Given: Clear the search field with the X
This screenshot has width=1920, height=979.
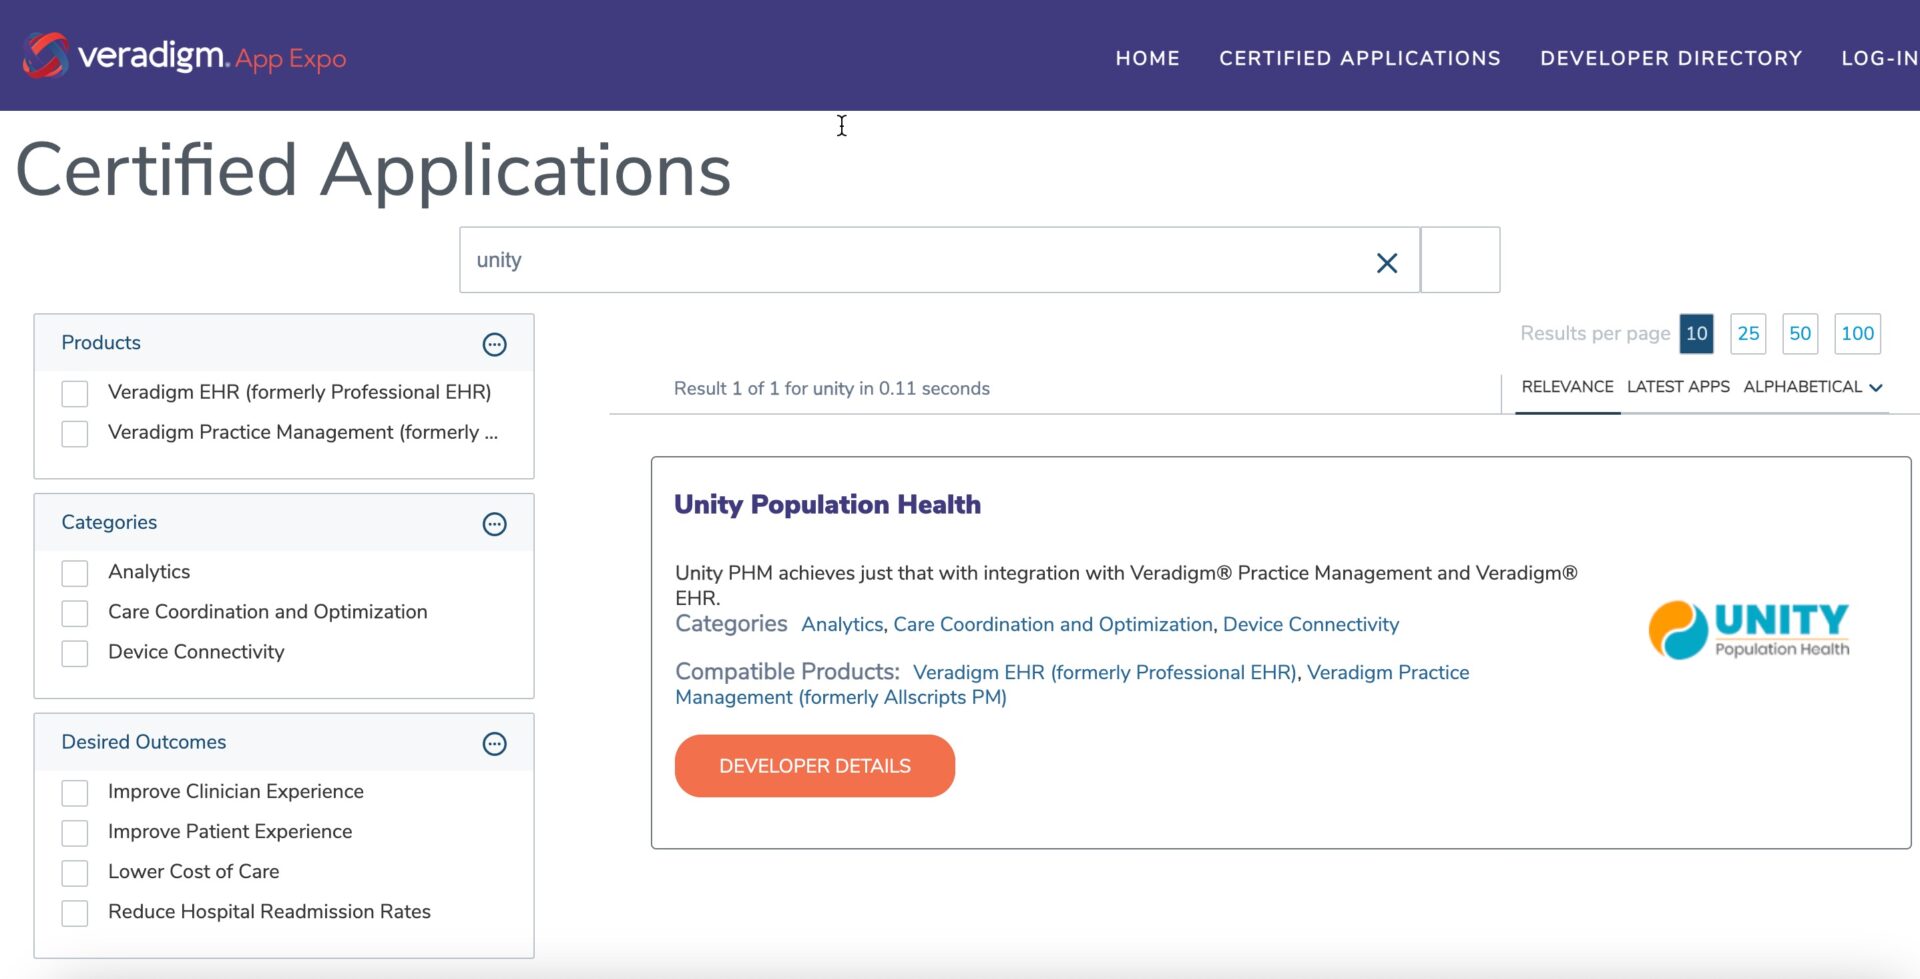Looking at the screenshot, I should point(1386,263).
